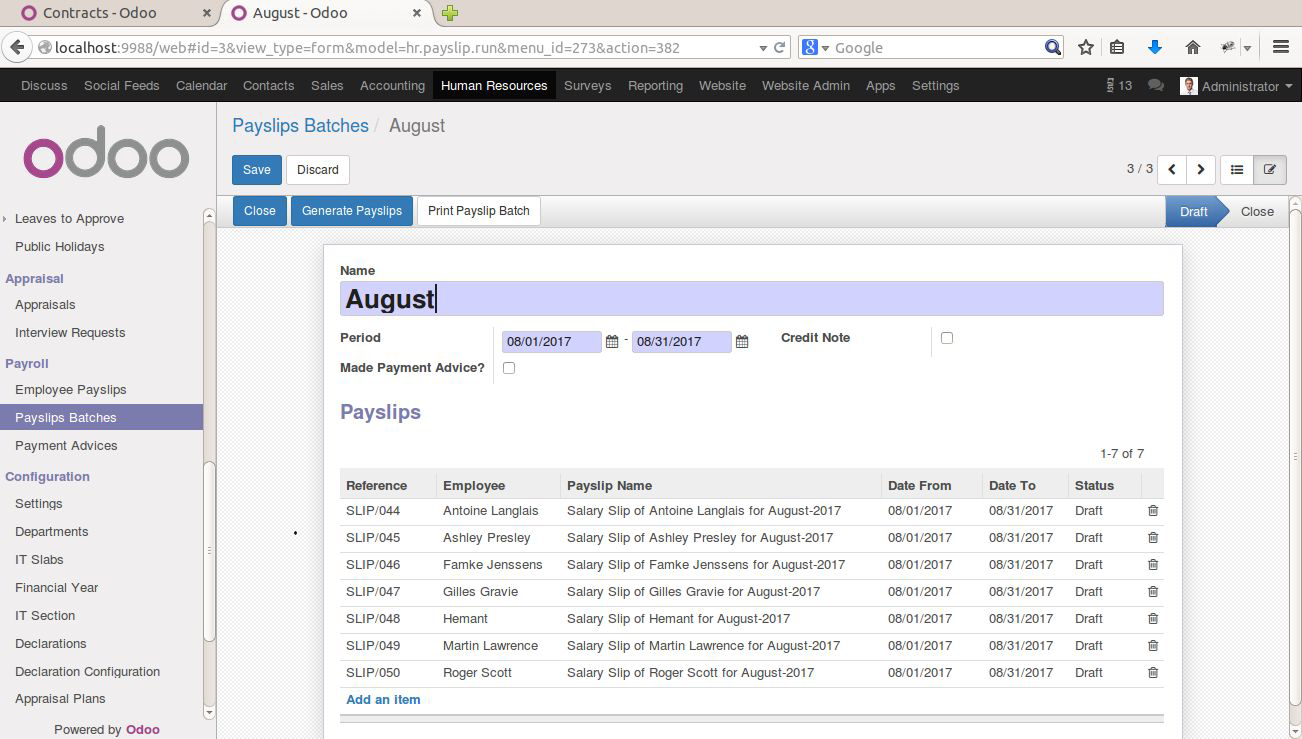
Task: Open Employee Payslips in sidebar
Action: [x=71, y=390]
